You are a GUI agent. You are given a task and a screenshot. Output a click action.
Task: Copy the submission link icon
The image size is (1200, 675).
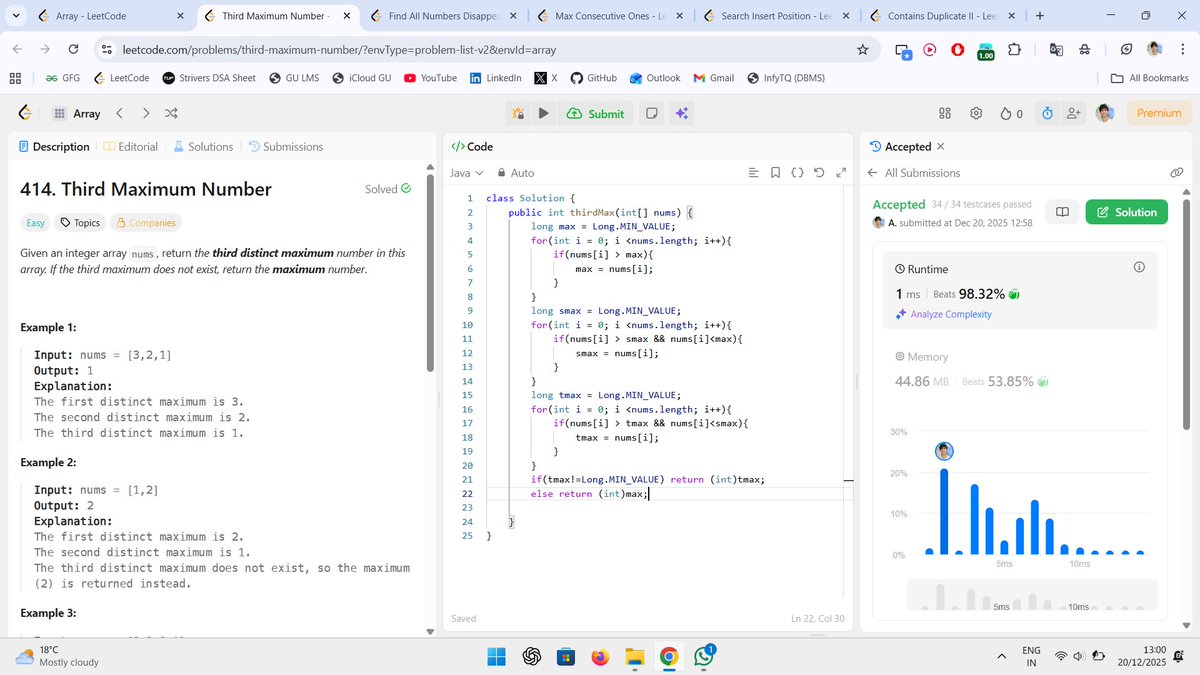(x=1177, y=173)
